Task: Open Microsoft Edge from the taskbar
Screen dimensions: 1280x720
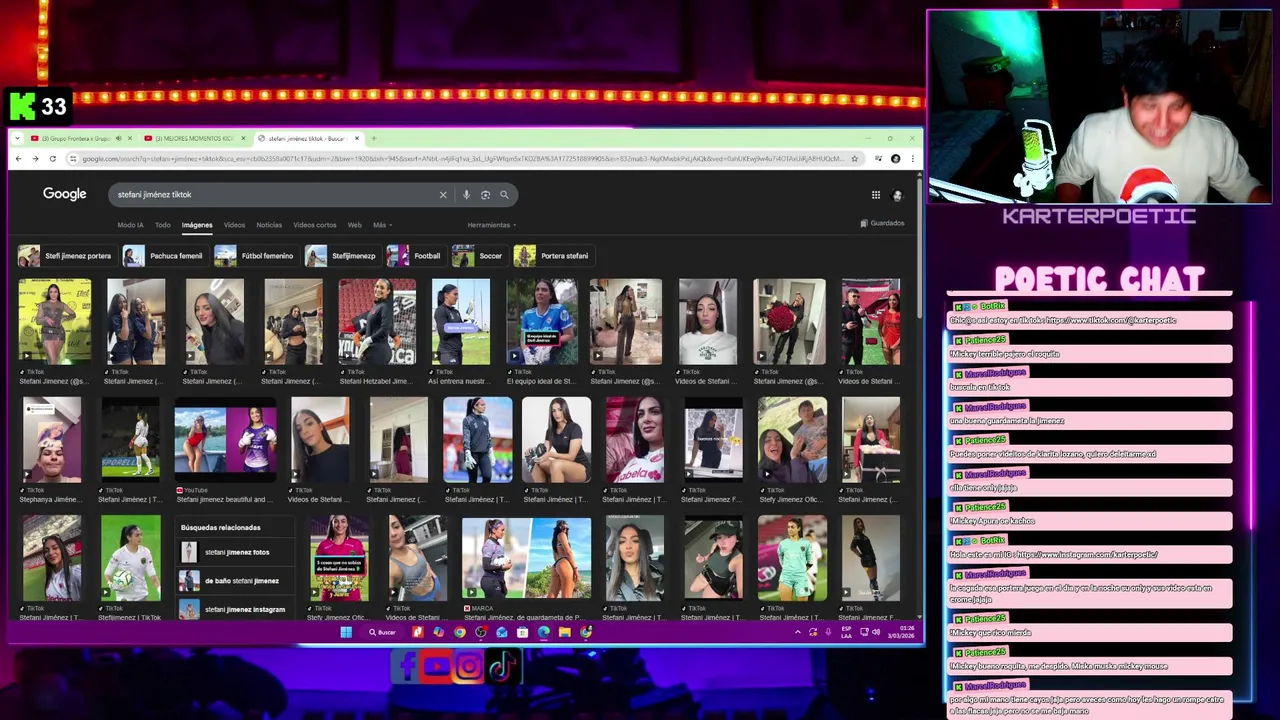Action: 544,632
